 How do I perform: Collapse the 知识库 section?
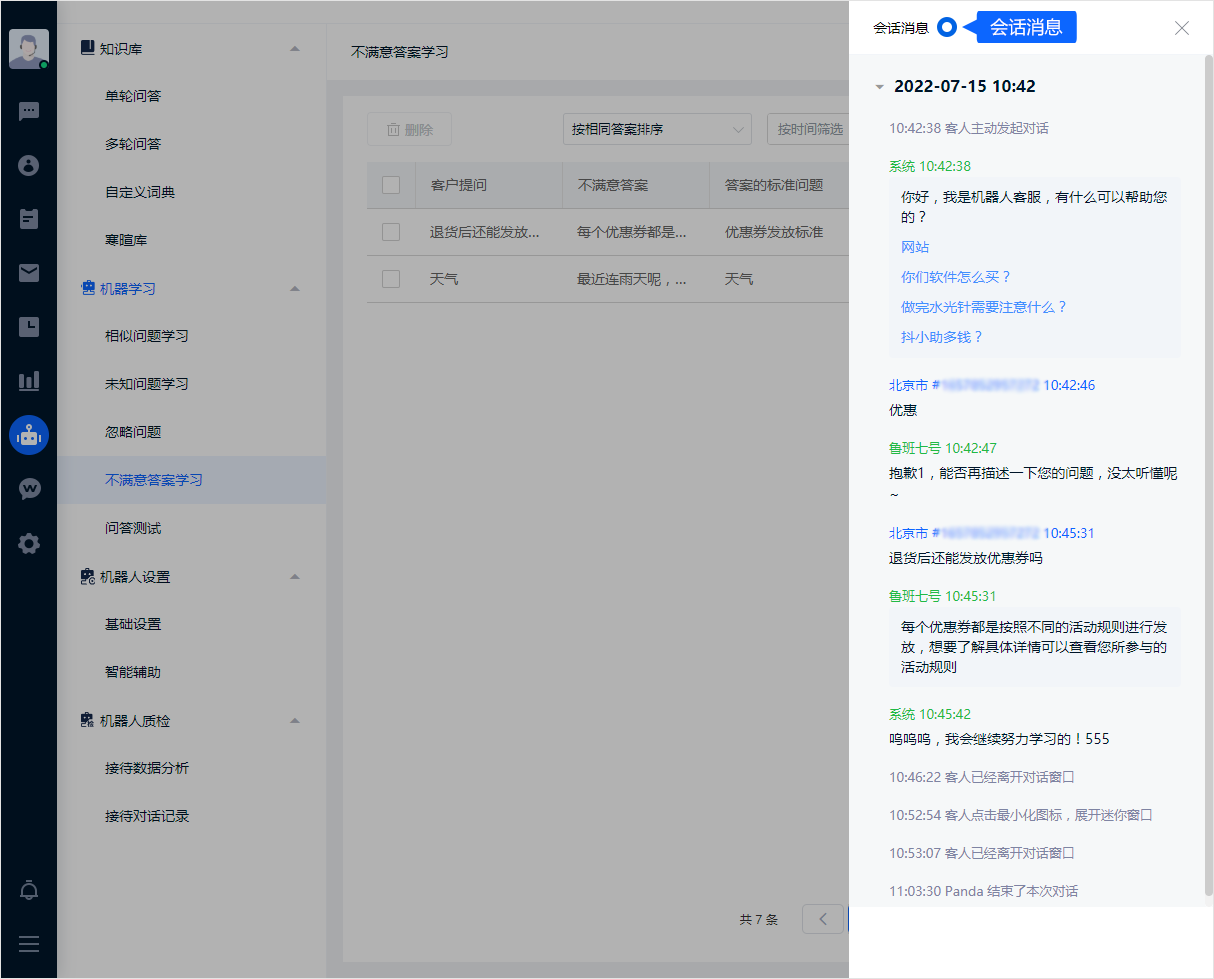pos(294,48)
